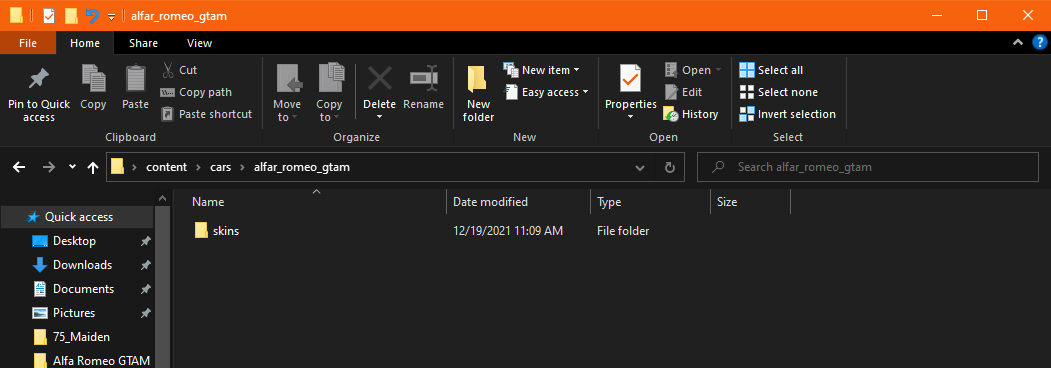Select the skins folder
The height and width of the screenshot is (368, 1051).
click(217, 231)
